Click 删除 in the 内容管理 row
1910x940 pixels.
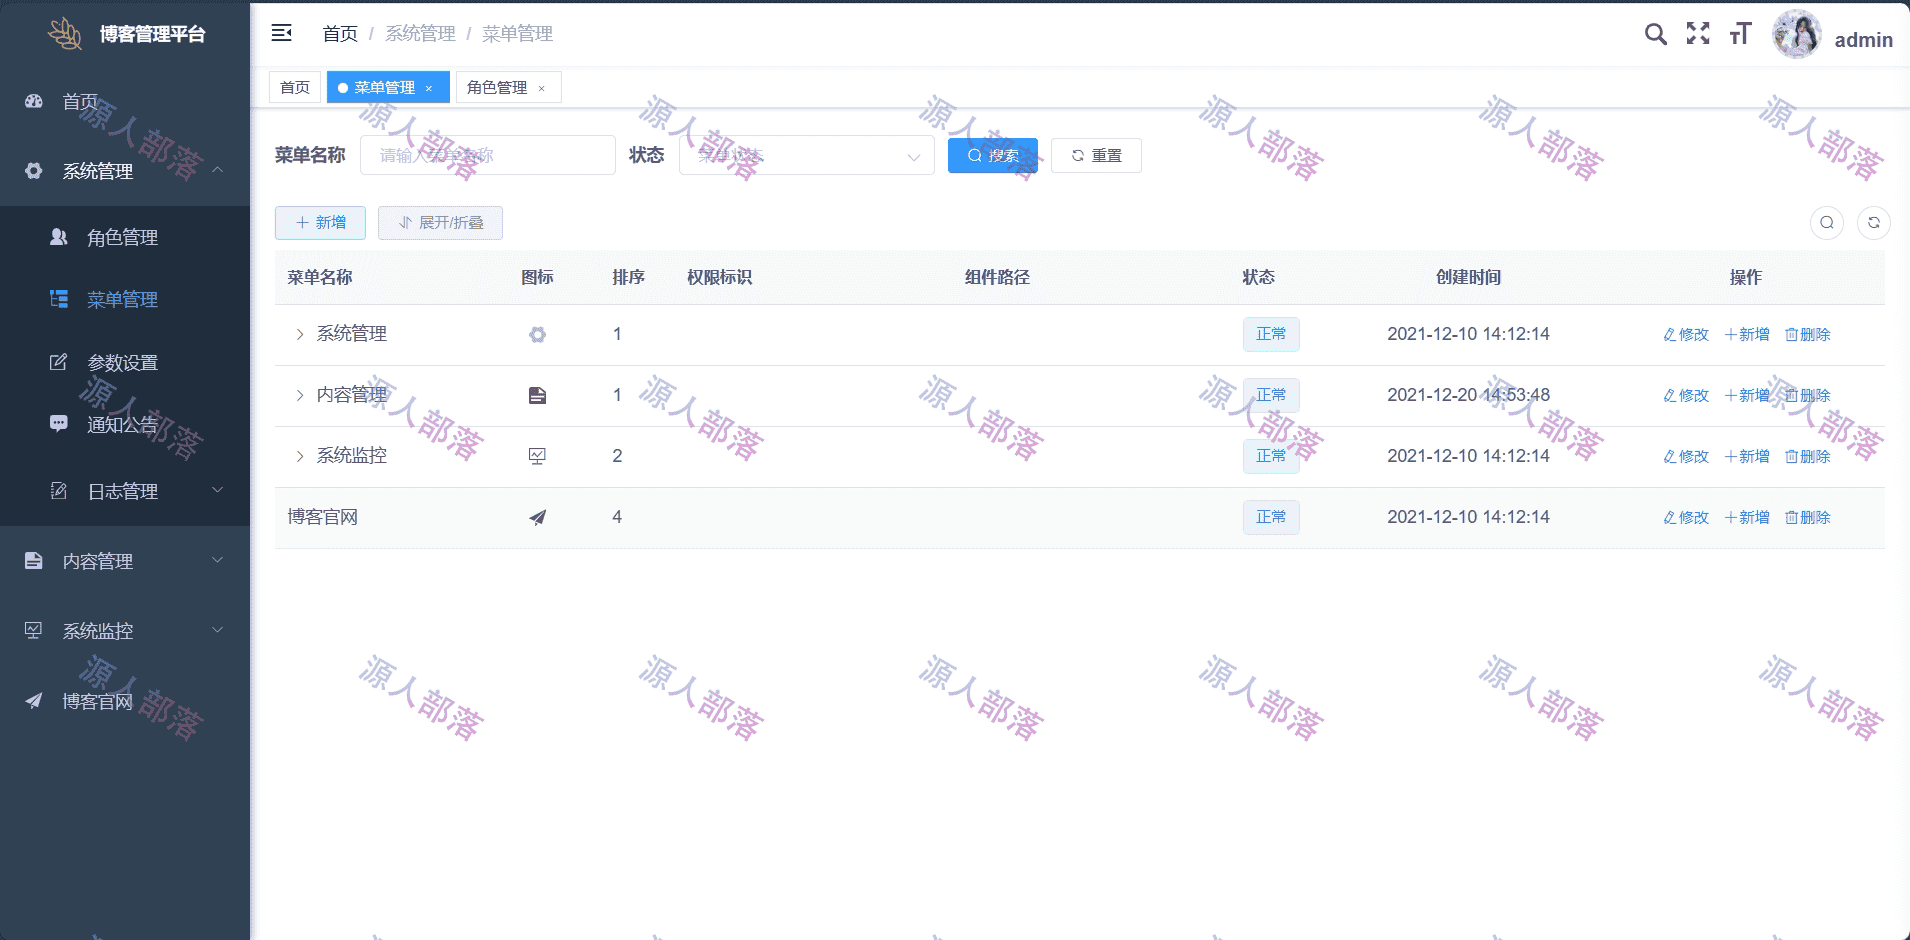pos(1808,395)
